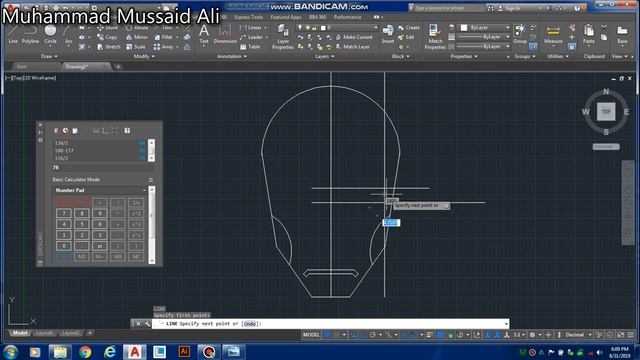Open the Decimal units dropdown
The height and width of the screenshot is (360, 640).
[578, 335]
